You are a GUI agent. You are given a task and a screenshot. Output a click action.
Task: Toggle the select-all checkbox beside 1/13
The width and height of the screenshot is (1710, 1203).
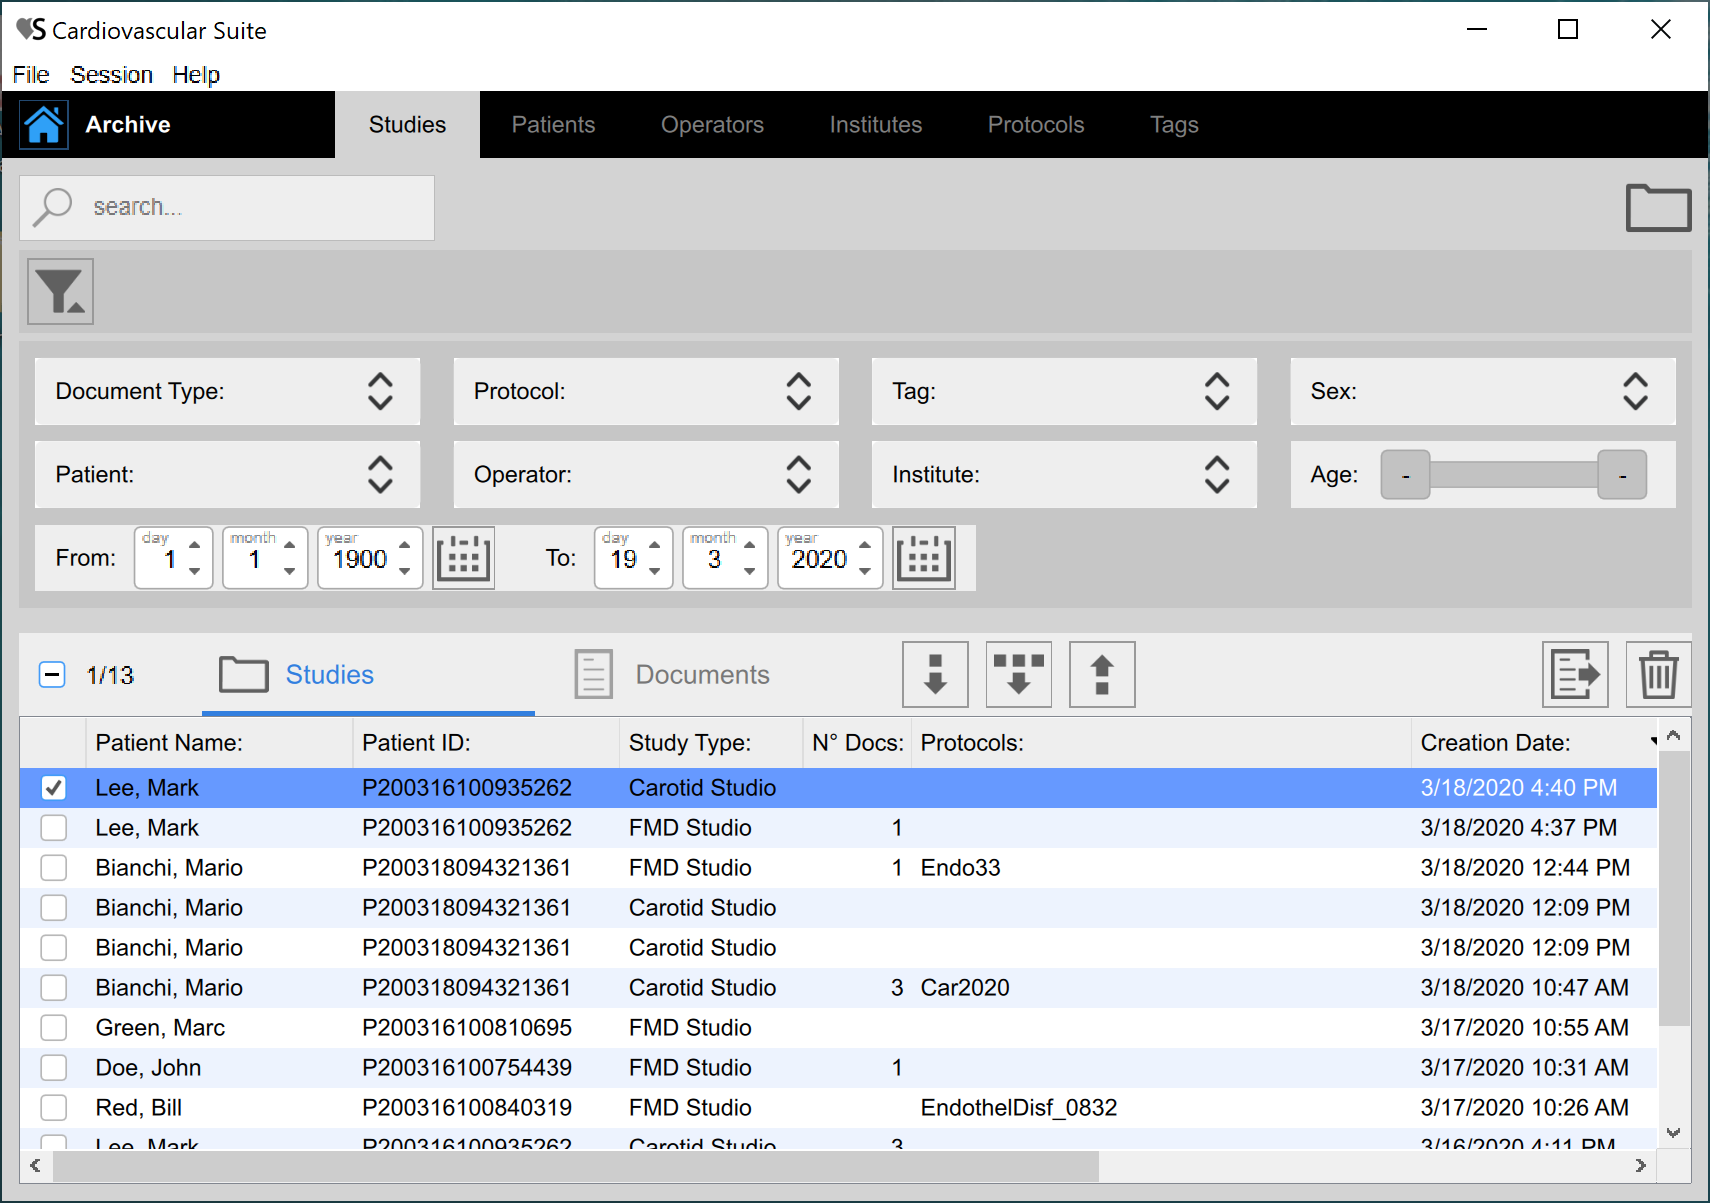52,675
